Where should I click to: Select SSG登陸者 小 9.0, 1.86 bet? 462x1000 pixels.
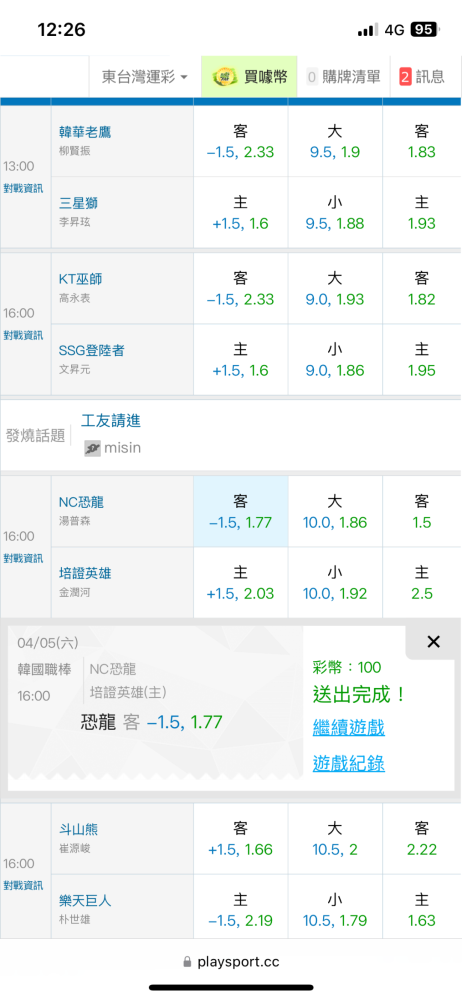(335, 360)
